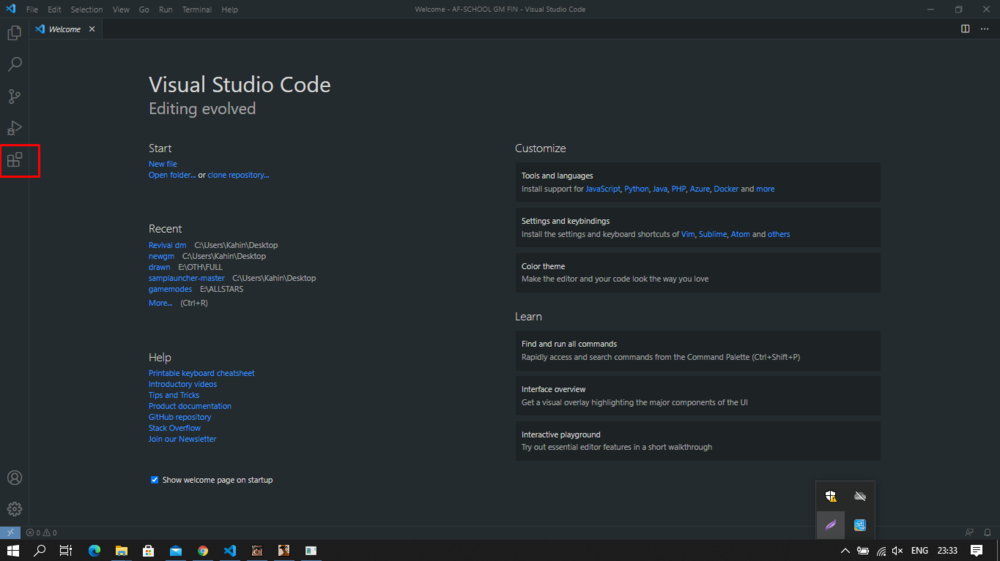Open the Run and Debug view
The image size is (1000, 561).
(14, 128)
